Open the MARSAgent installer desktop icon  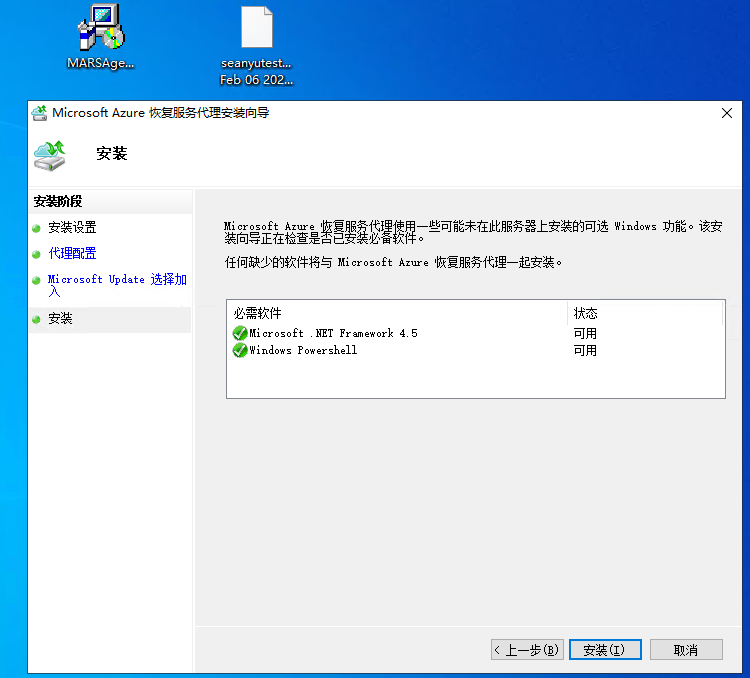[101, 36]
